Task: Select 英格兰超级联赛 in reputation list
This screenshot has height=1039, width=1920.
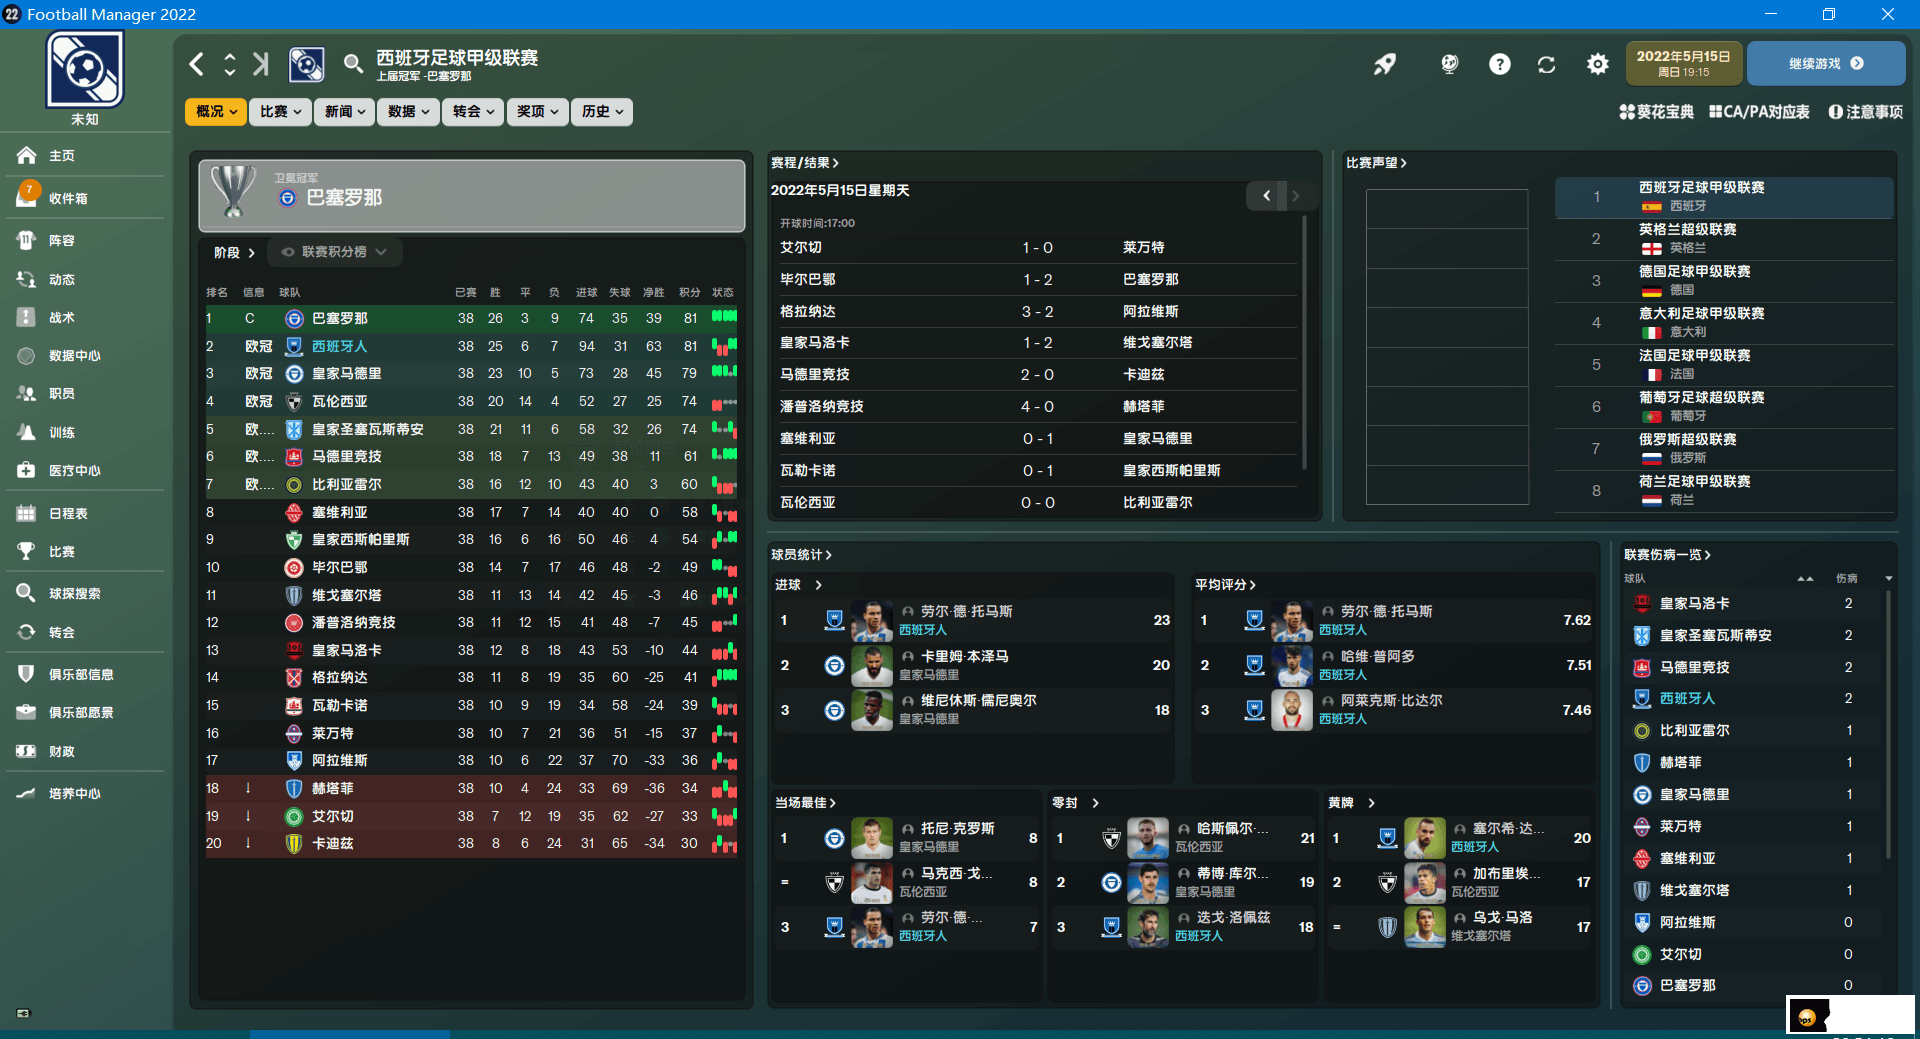Action: [x=1724, y=239]
